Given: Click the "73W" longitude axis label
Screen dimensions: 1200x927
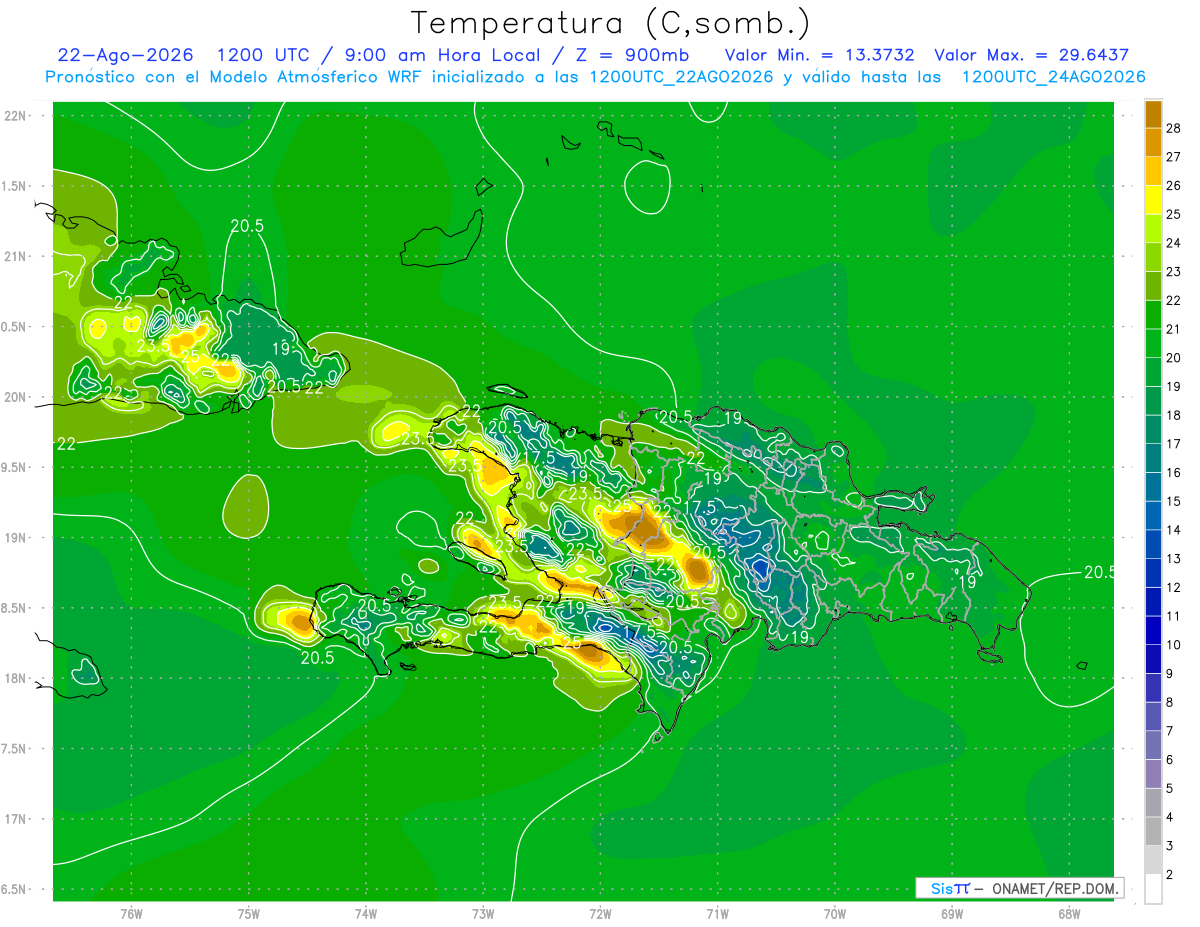Looking at the screenshot, I should pos(483,914).
